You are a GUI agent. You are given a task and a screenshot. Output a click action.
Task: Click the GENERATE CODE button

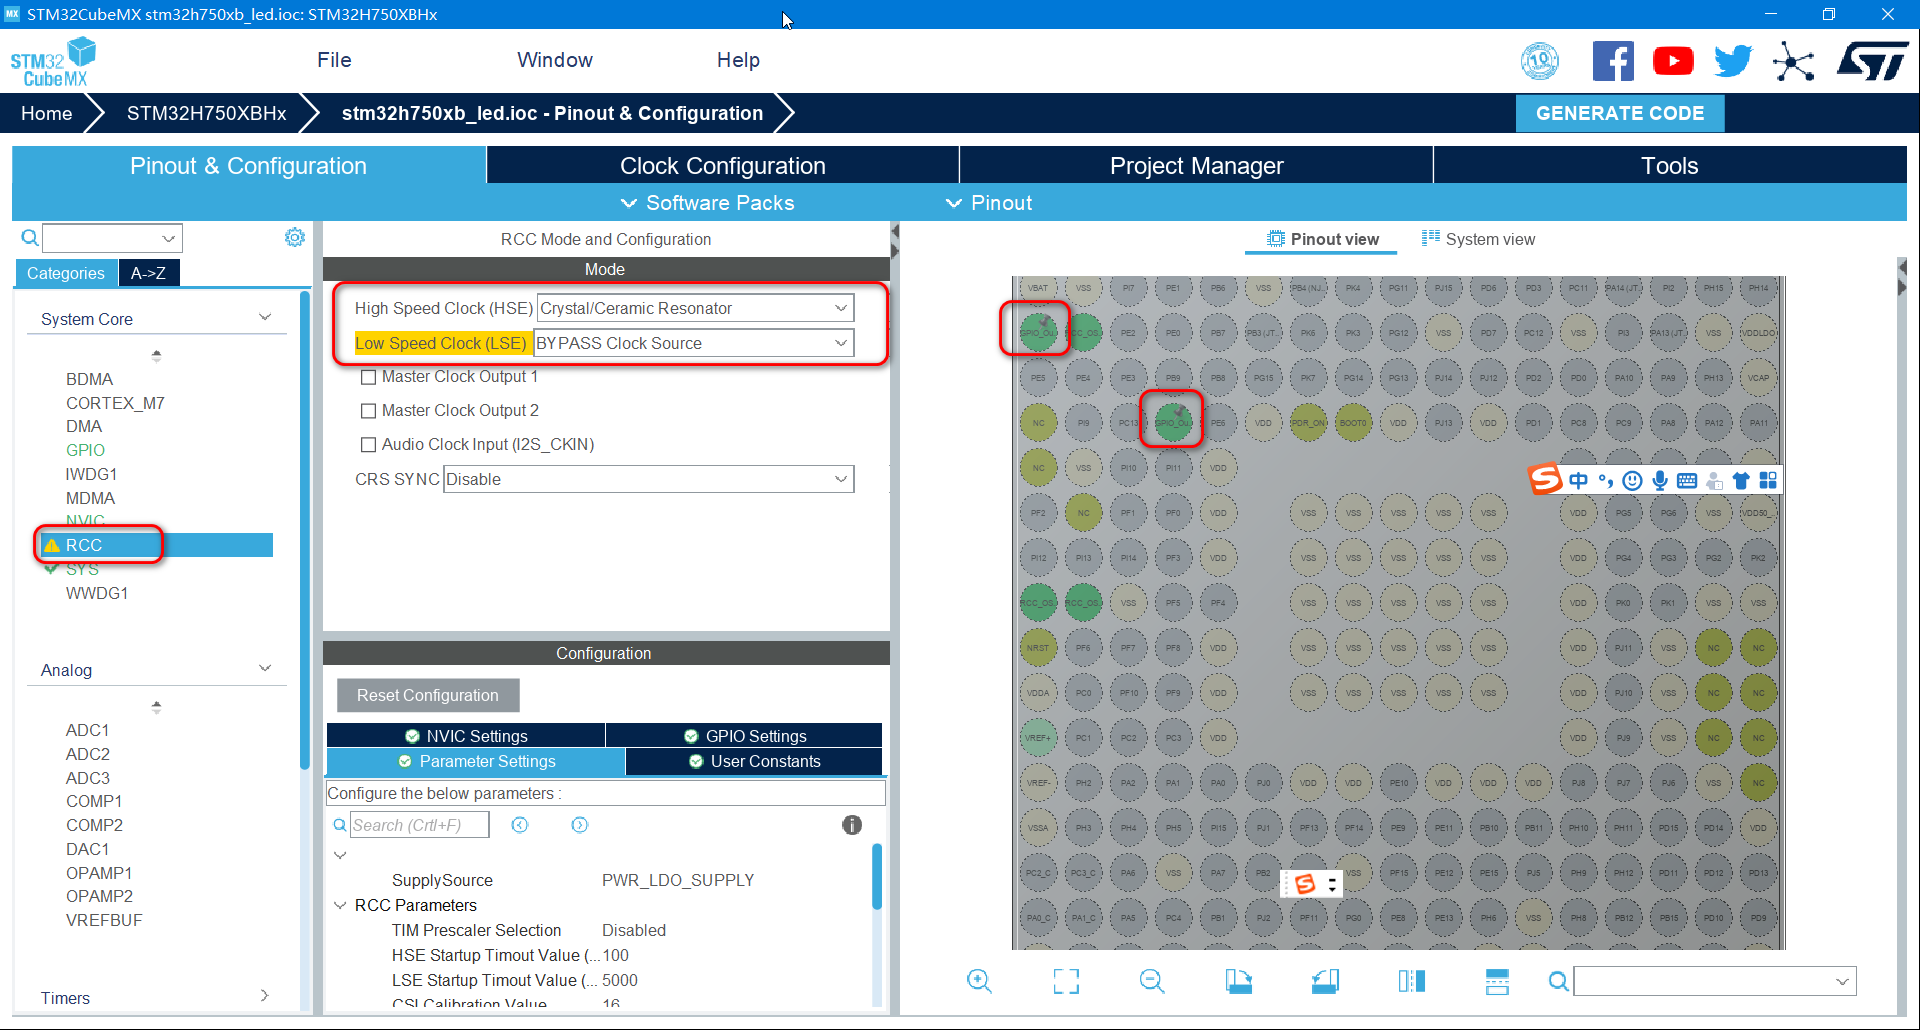click(1620, 113)
